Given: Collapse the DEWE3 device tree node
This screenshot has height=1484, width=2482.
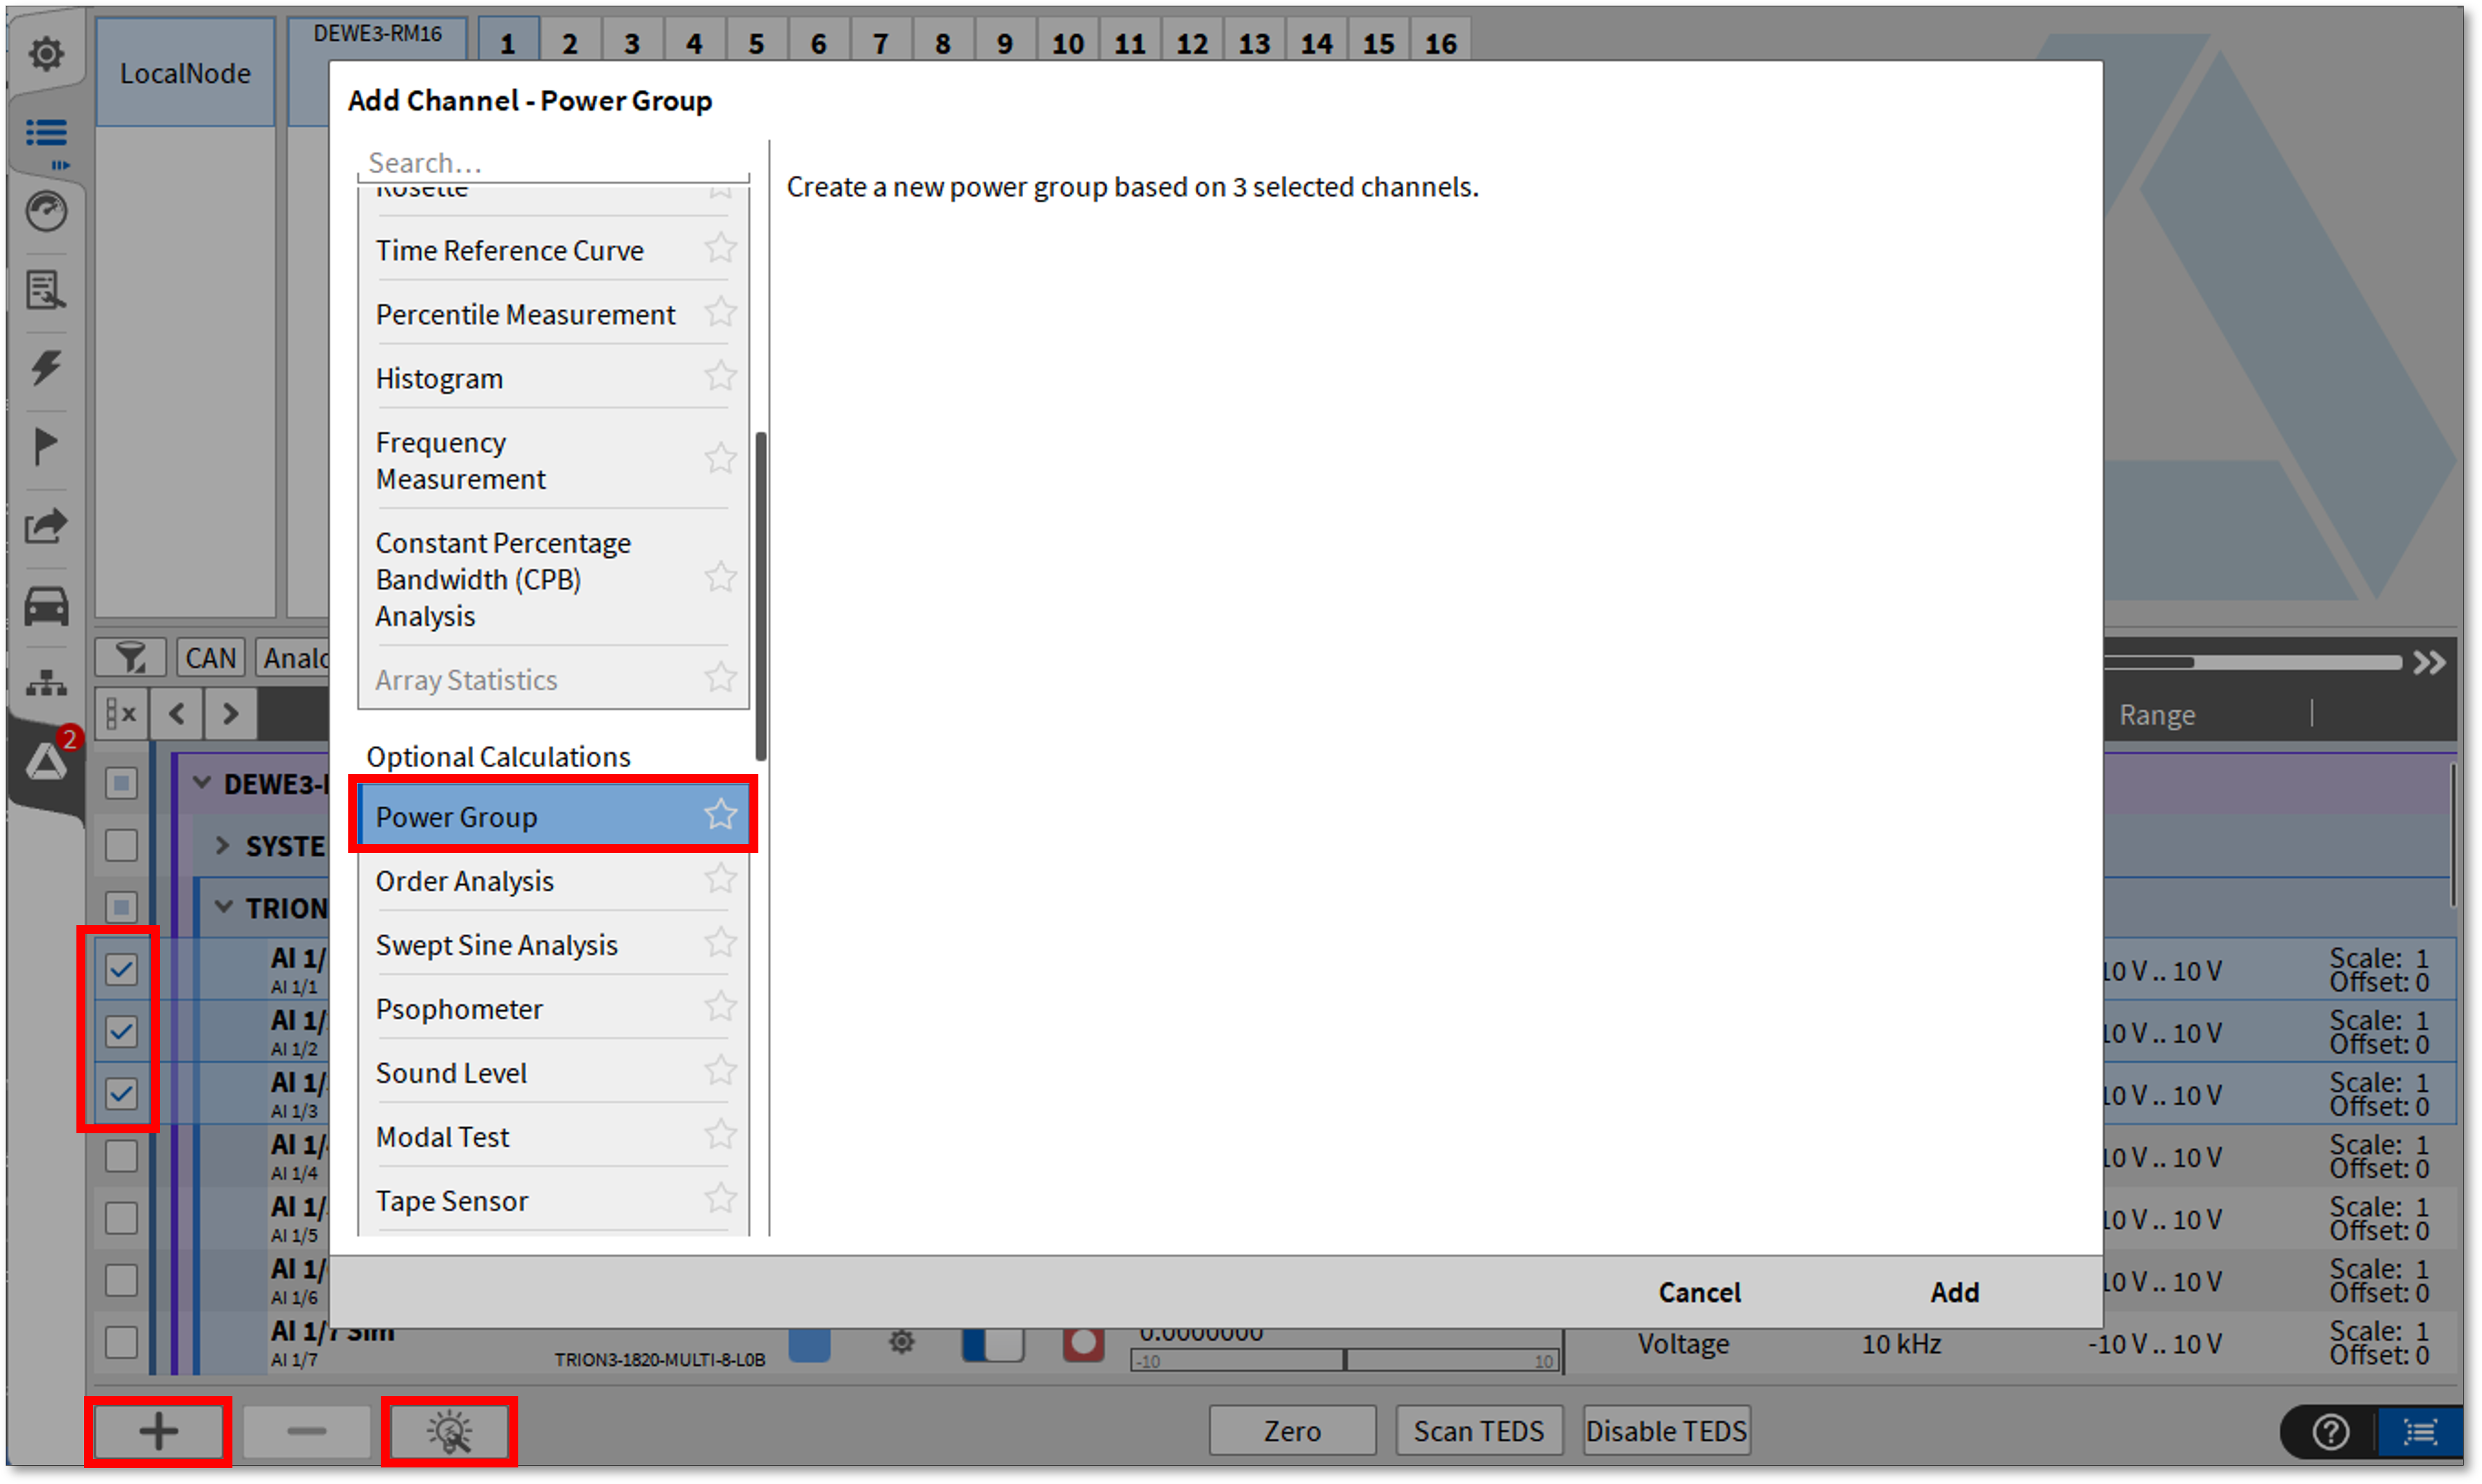Looking at the screenshot, I should coord(202,783).
